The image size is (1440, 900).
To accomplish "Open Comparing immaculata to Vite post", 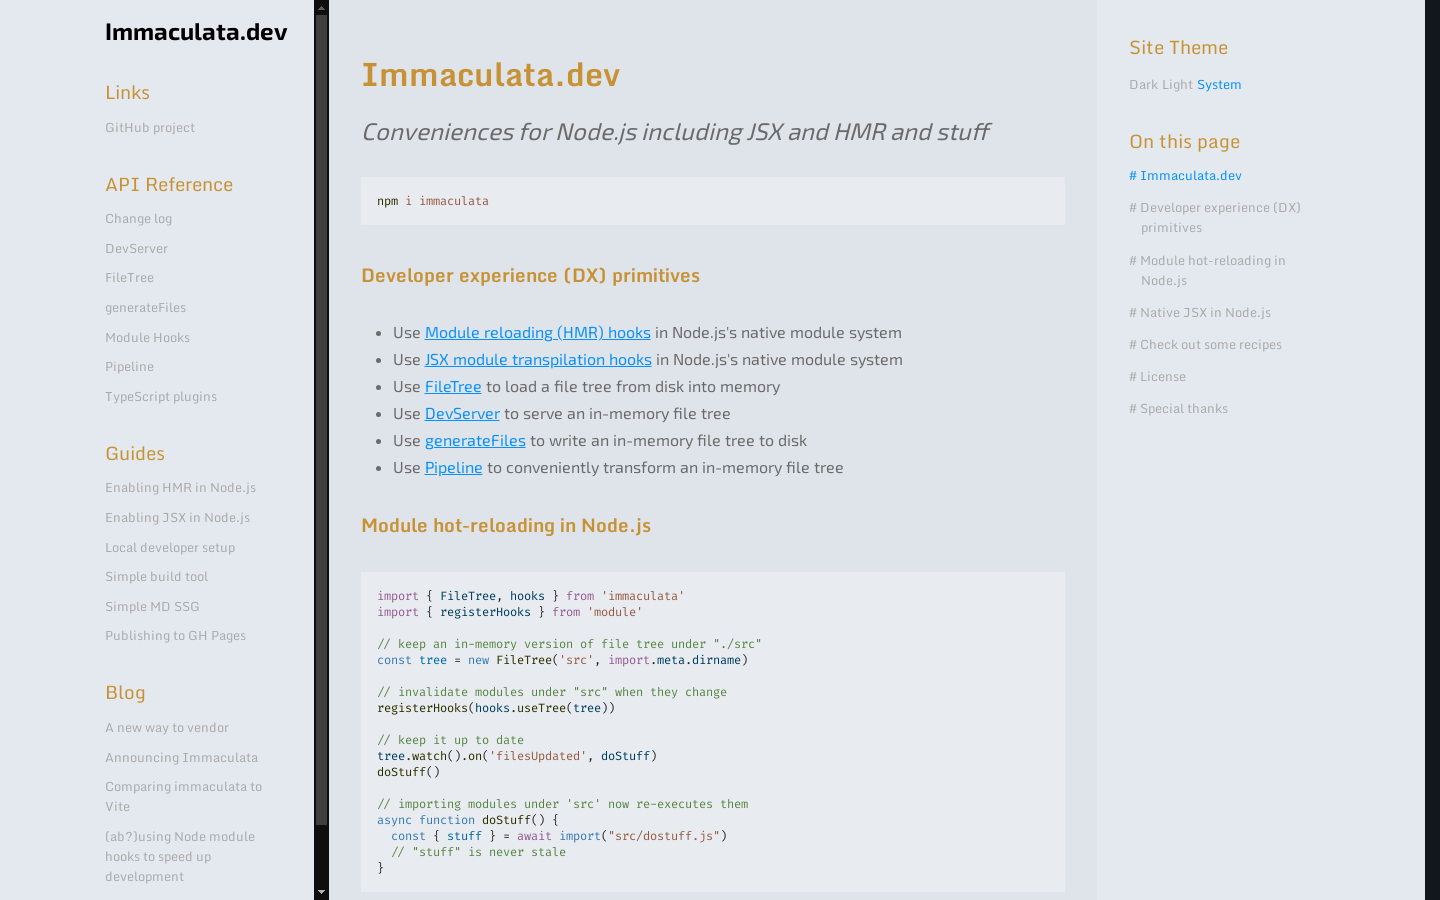I will [x=184, y=797].
